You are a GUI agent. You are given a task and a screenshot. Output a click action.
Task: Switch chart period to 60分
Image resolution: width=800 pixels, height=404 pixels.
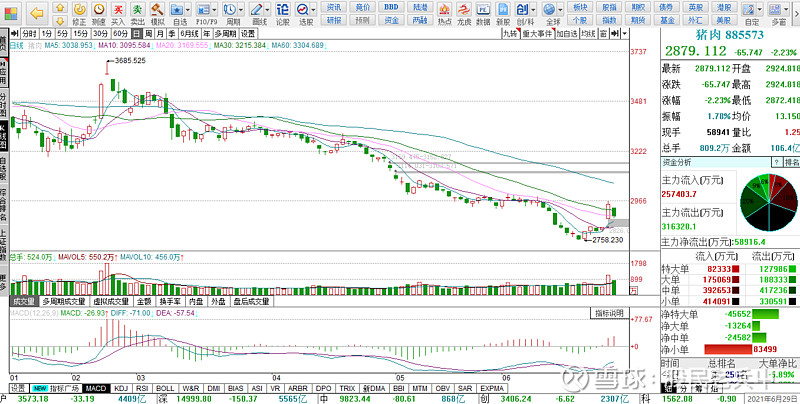(x=119, y=33)
